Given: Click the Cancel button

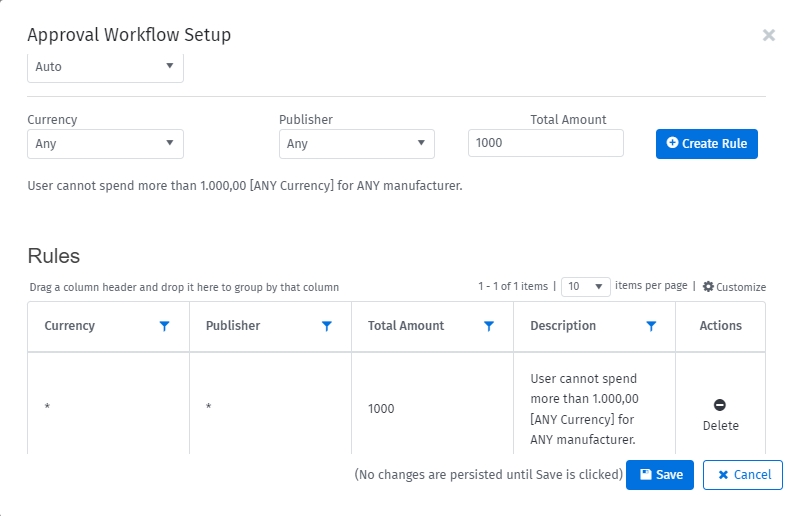Looking at the screenshot, I should pos(742,475).
